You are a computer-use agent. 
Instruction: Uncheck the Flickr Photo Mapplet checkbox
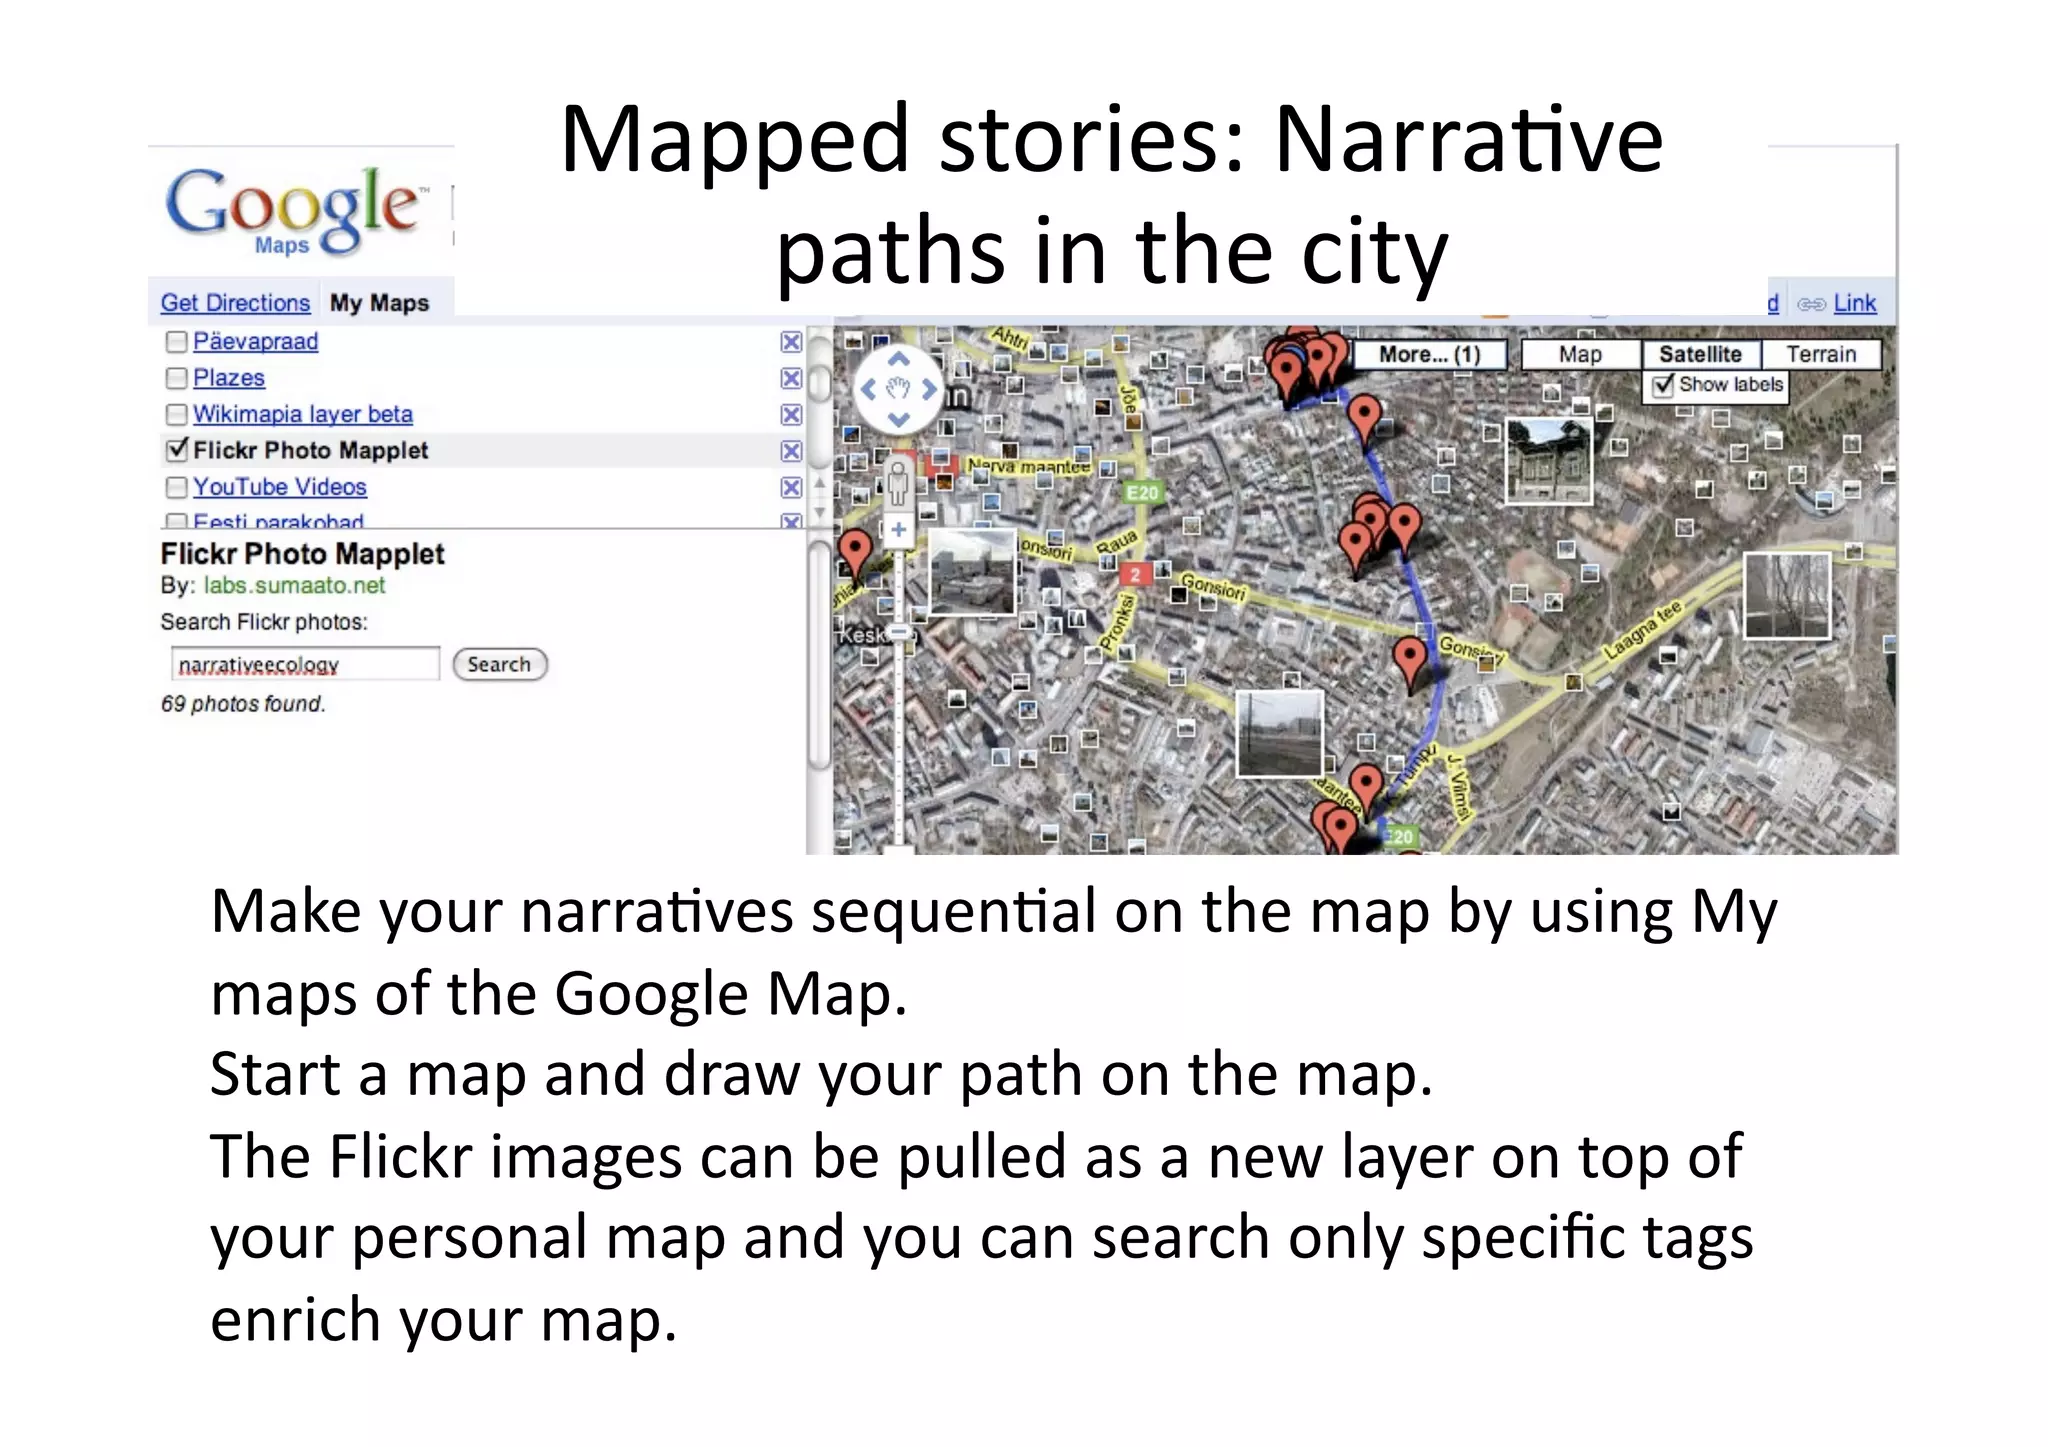177,450
